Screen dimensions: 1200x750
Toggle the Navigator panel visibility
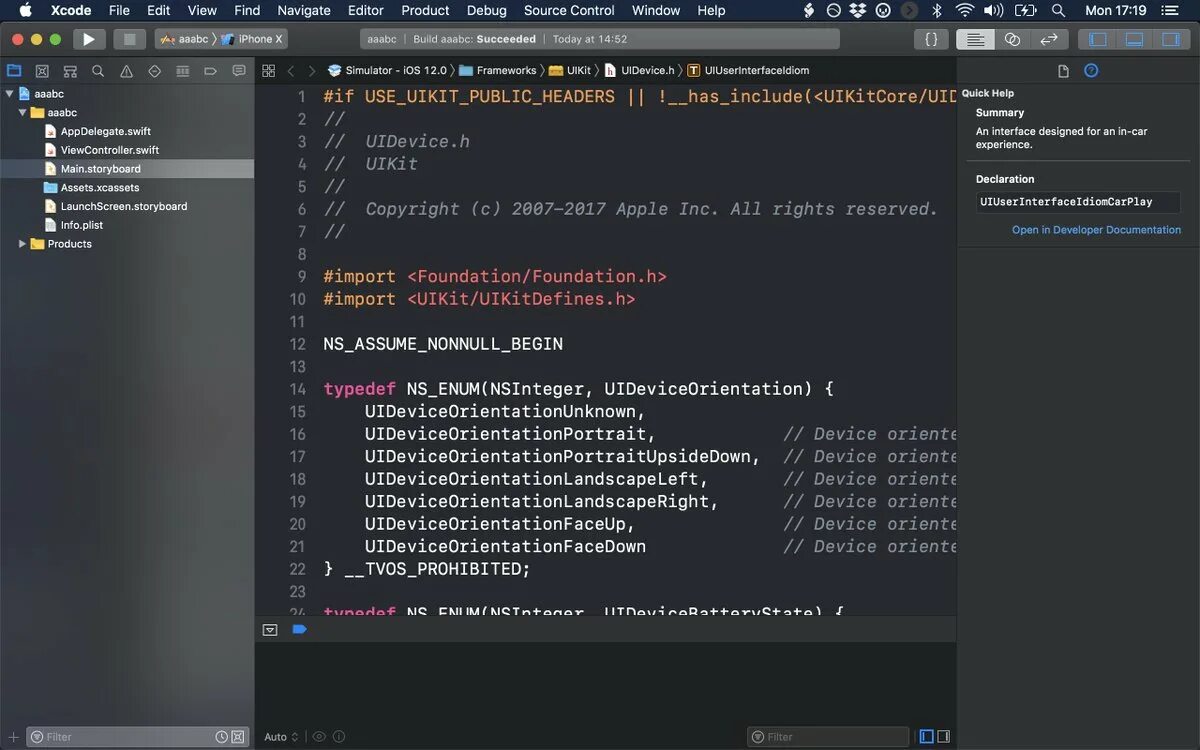point(1098,39)
